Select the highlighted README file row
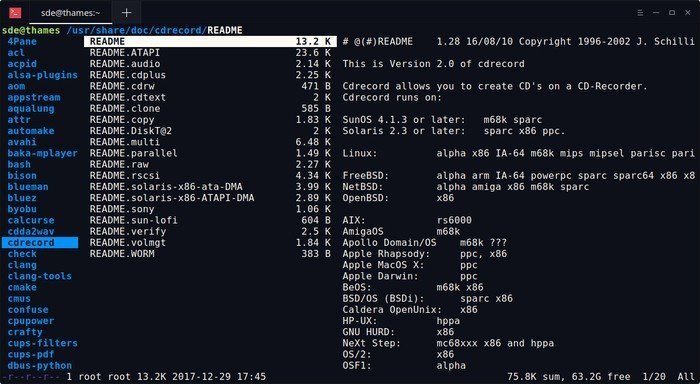 click(x=210, y=42)
